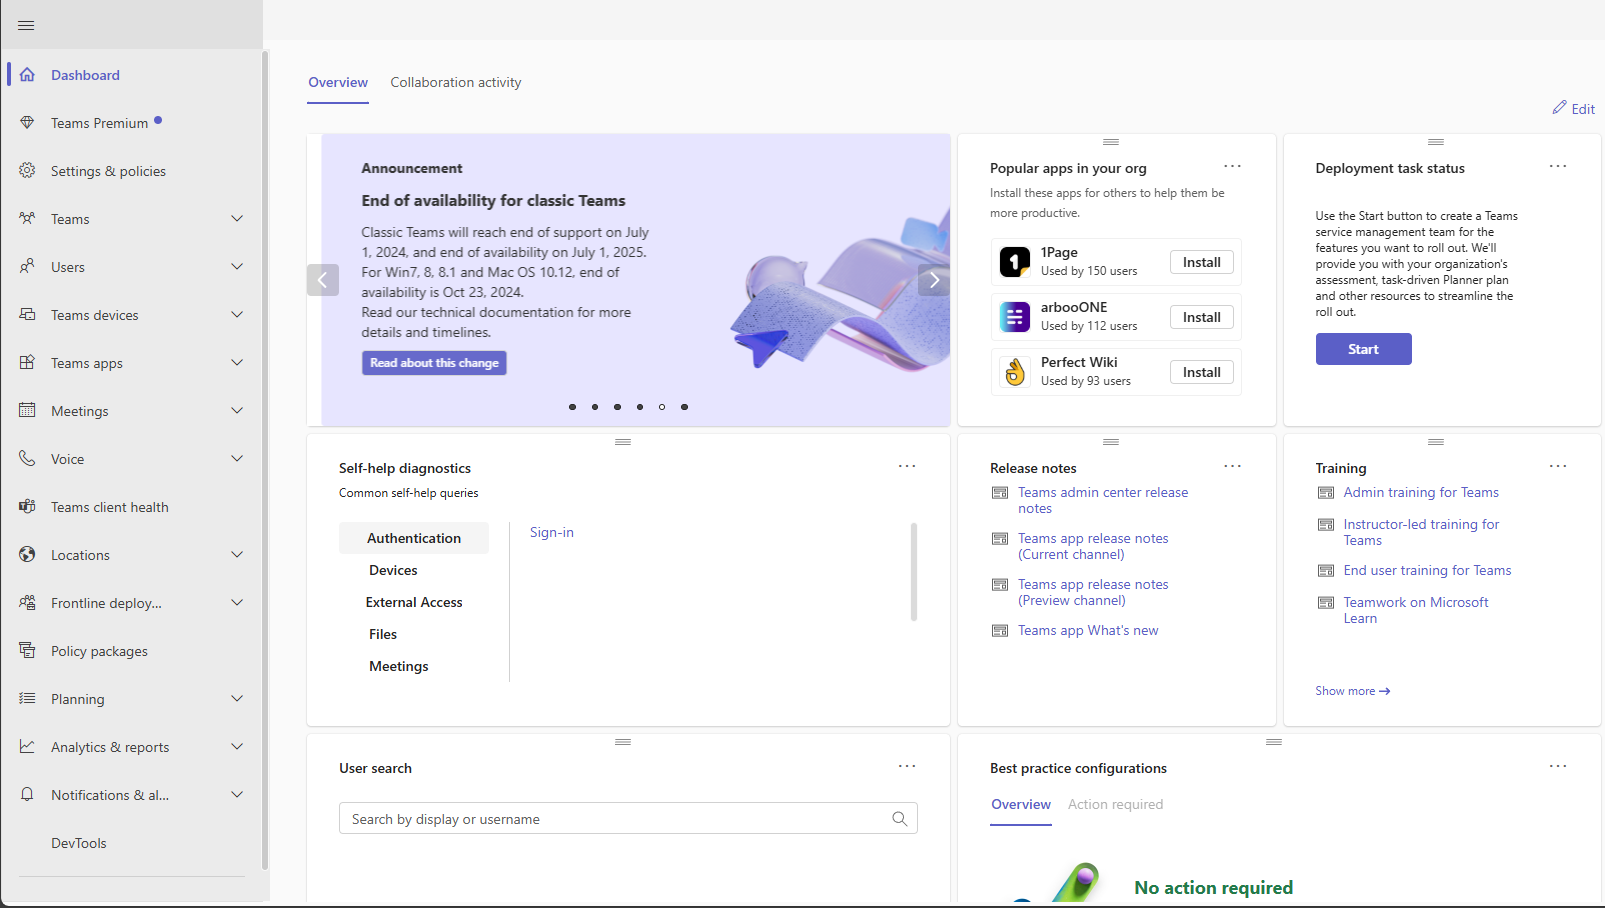This screenshot has width=1605, height=908.
Task: Install the 1Page app
Action: pos(1202,262)
